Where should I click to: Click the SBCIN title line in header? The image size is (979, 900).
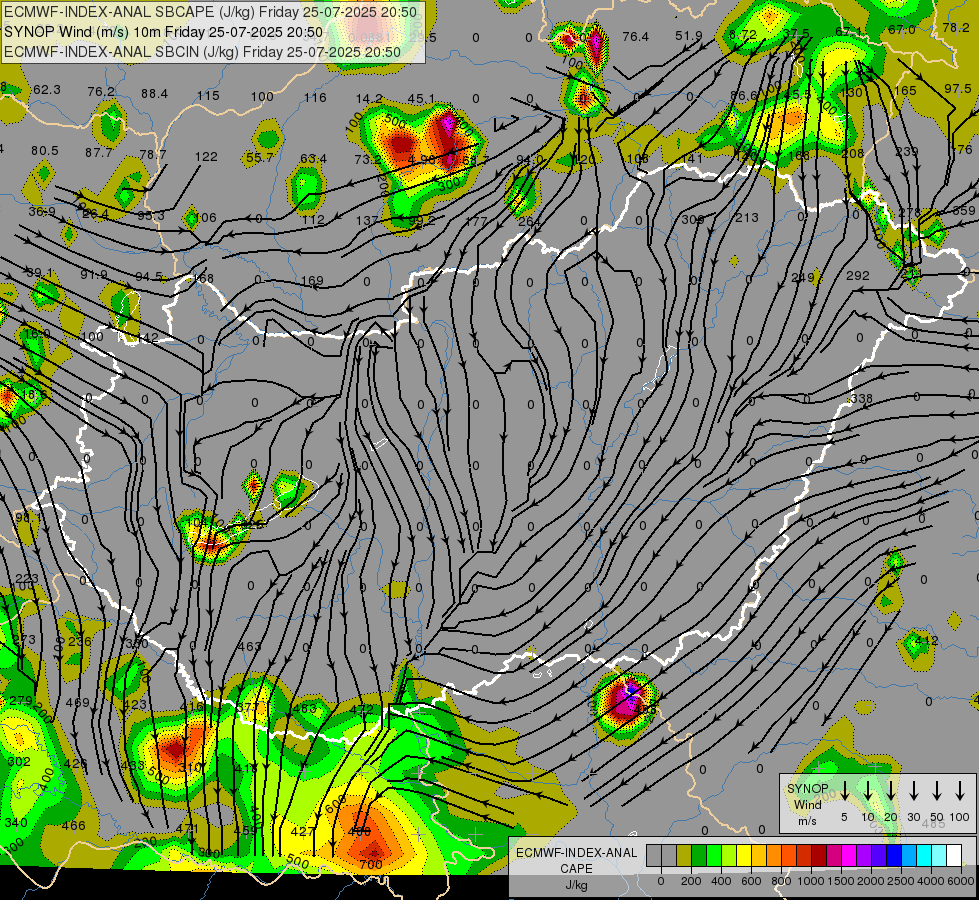tap(202, 52)
